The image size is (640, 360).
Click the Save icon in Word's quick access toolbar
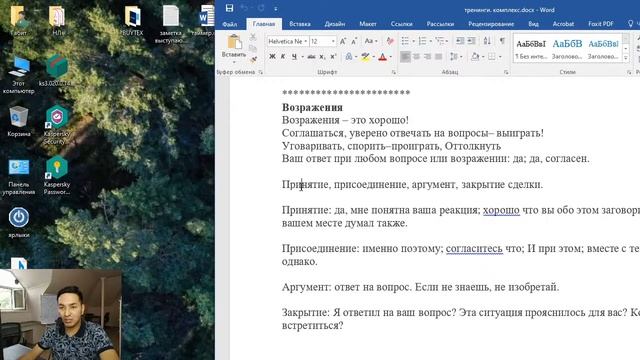point(229,8)
